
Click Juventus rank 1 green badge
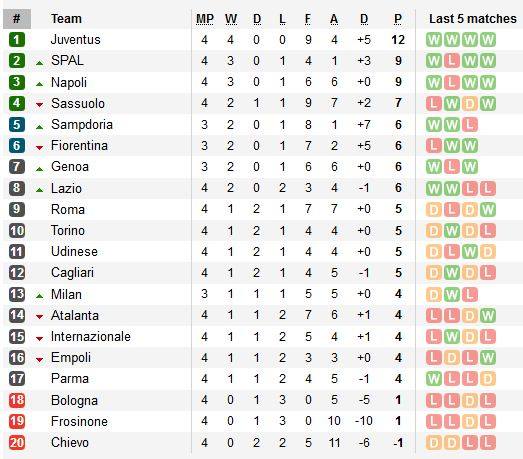(x=17, y=40)
